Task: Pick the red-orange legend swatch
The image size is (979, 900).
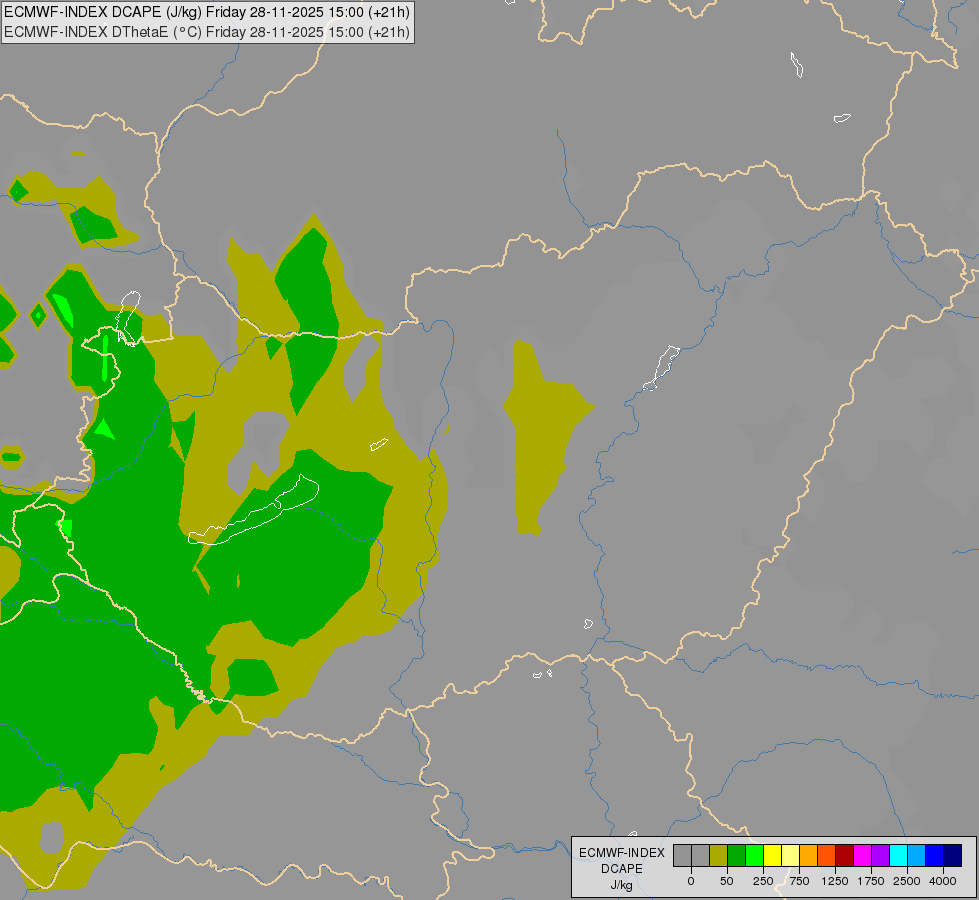Action: (827, 856)
